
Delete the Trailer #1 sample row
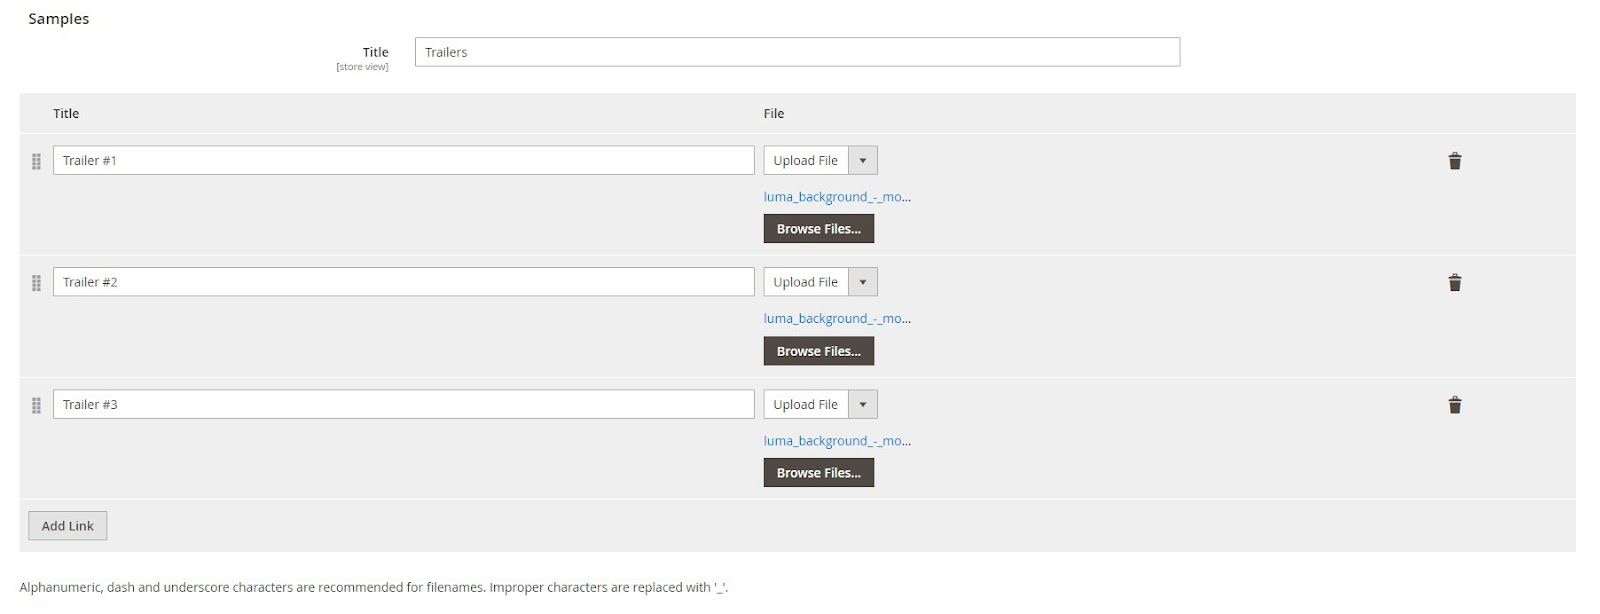pos(1454,161)
